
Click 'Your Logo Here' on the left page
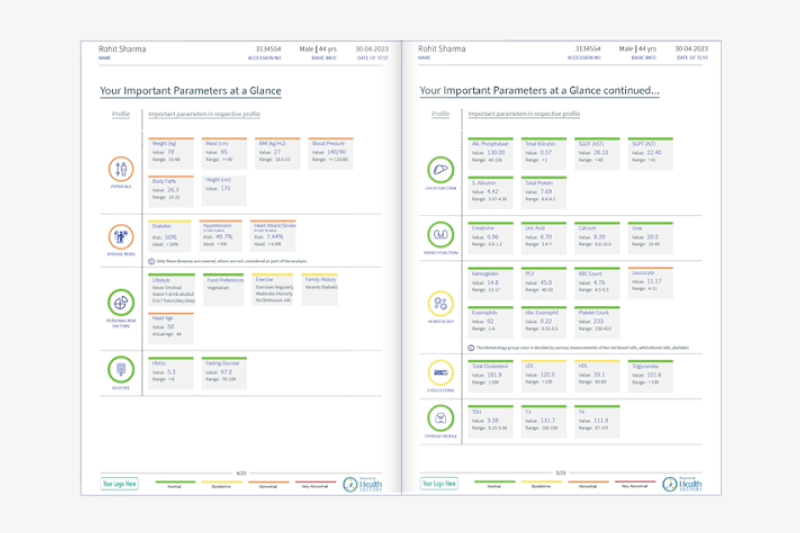[x=119, y=484]
